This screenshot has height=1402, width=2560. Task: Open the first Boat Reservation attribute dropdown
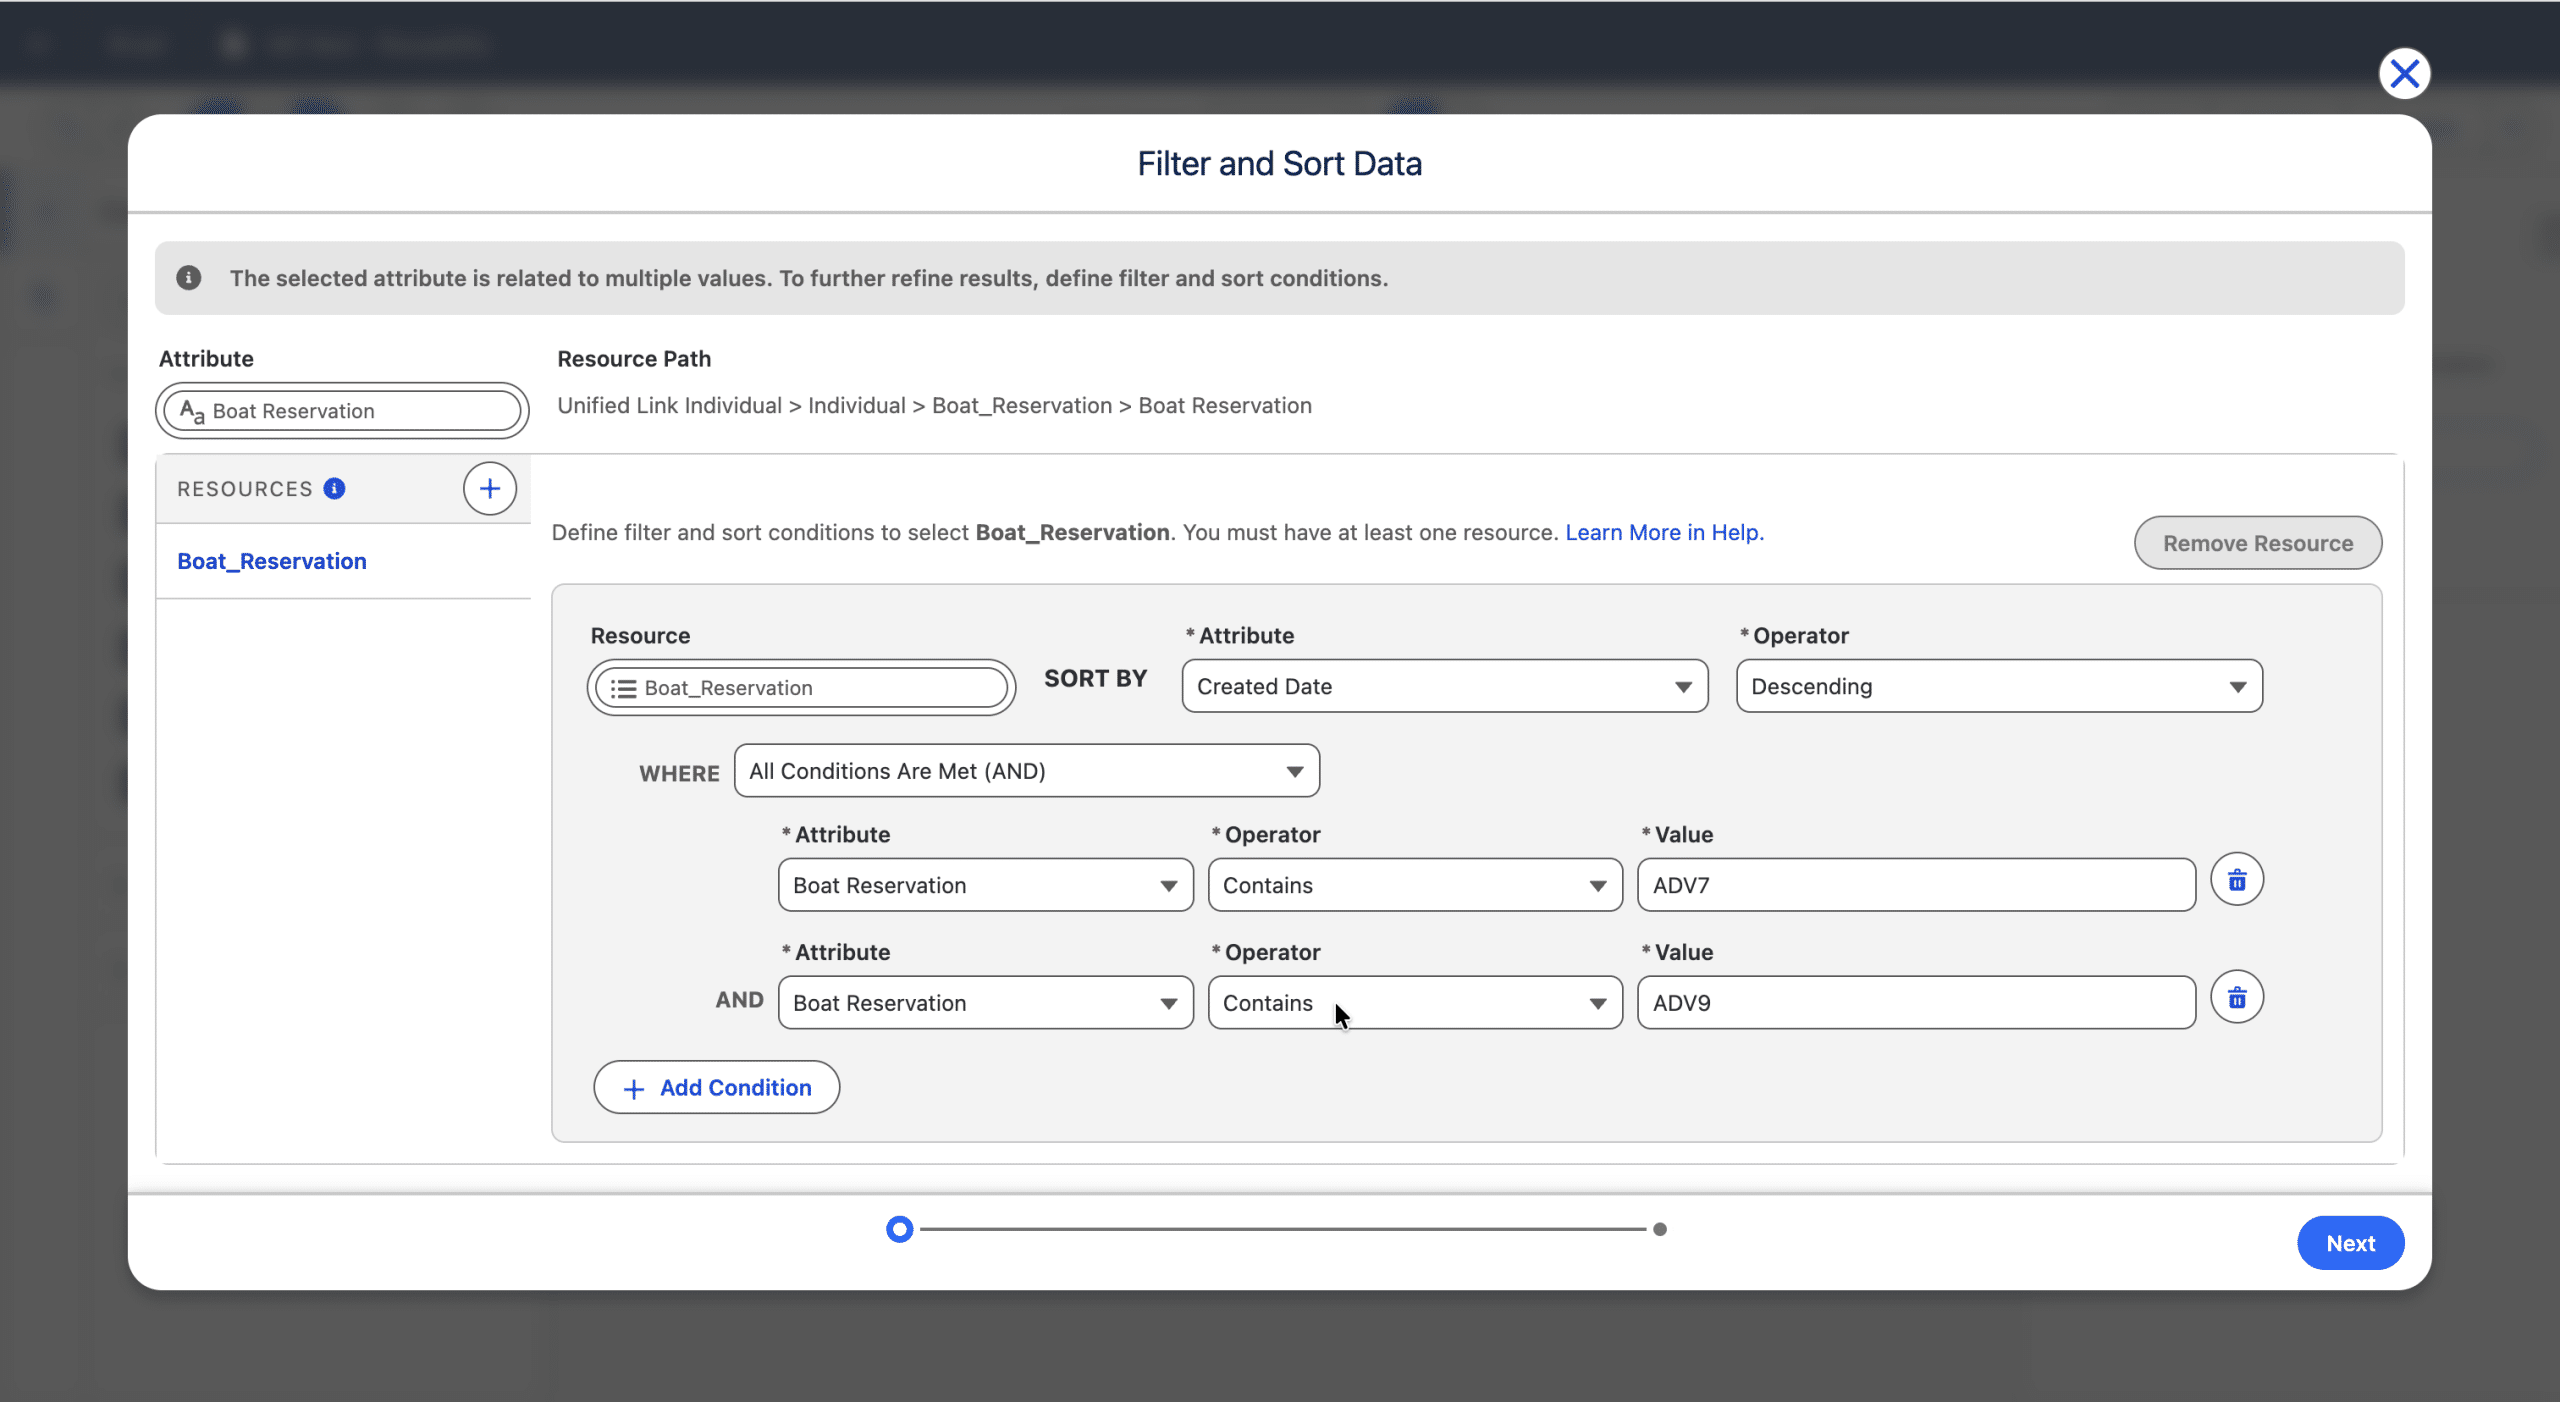[x=985, y=885]
